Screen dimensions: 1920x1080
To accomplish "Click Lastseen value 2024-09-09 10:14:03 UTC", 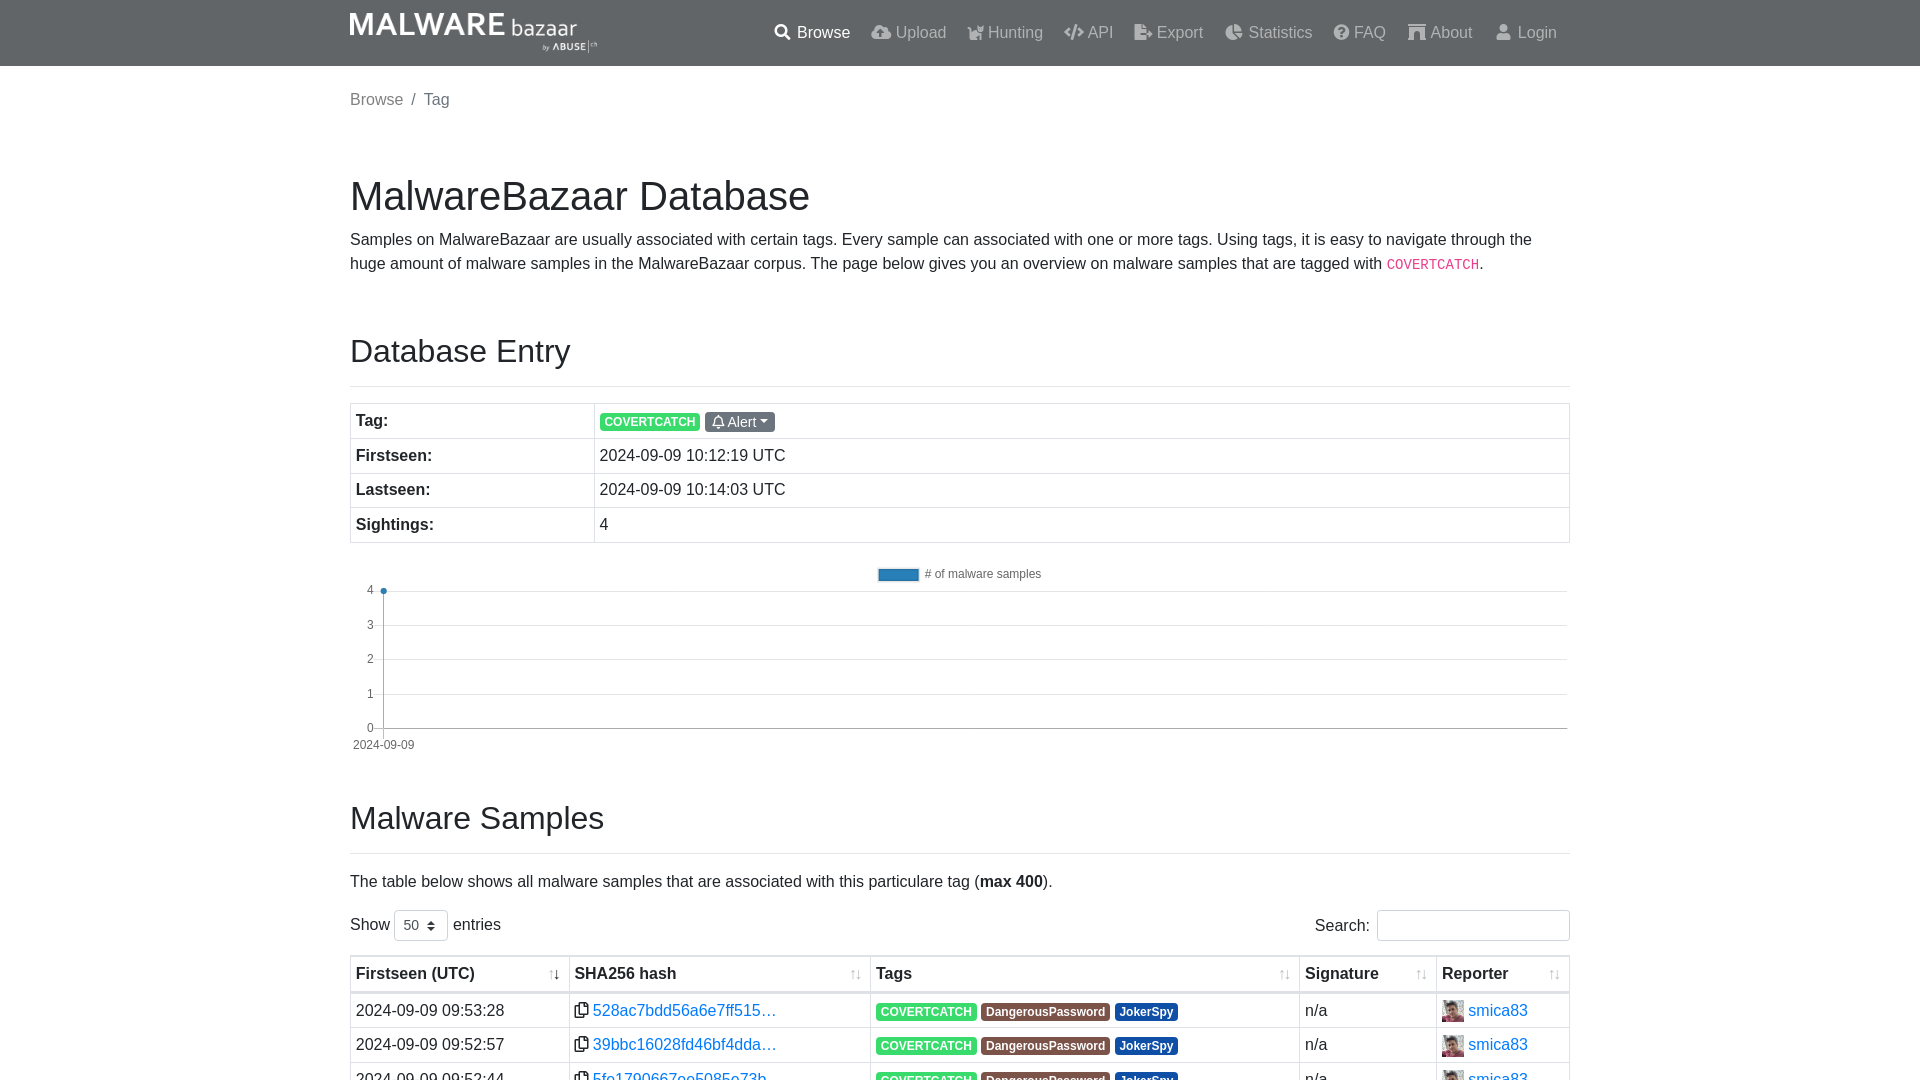I will 692,490.
